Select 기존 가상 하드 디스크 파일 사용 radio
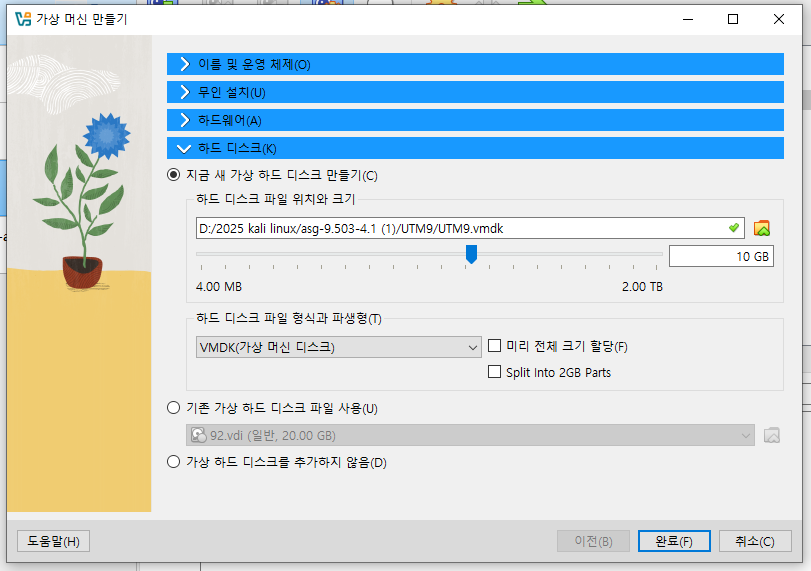811x571 pixels. [x=174, y=408]
